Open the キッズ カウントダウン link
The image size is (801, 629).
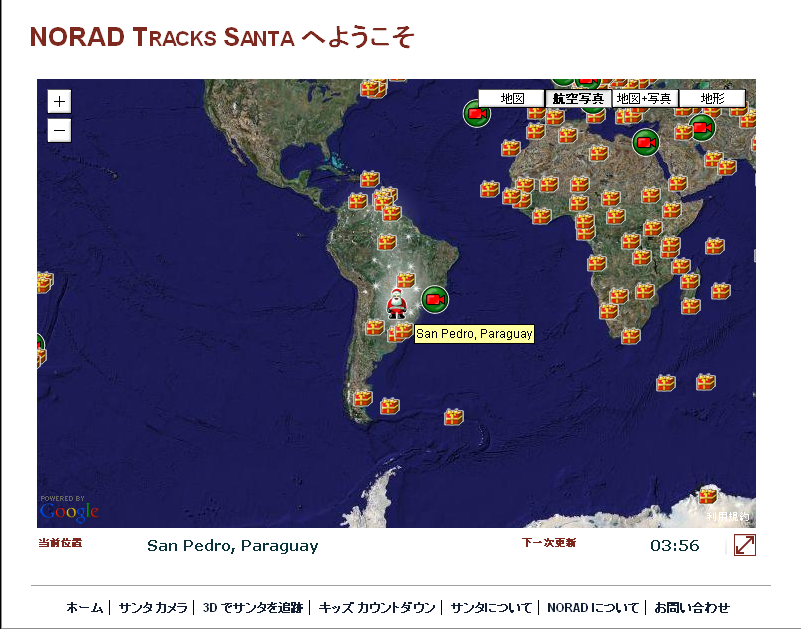point(377,608)
